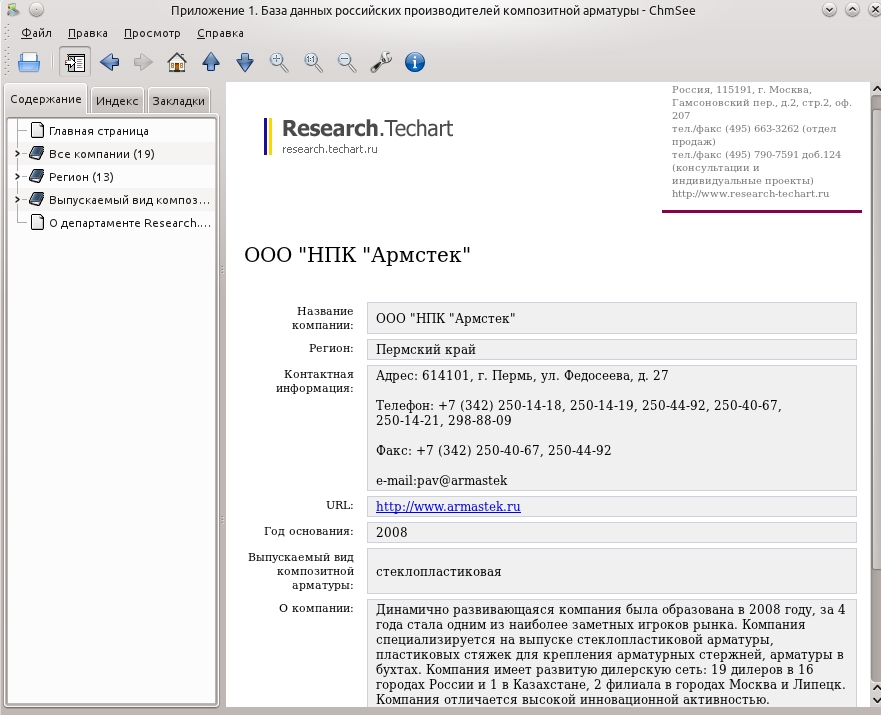The height and width of the screenshot is (715, 881).
Task: Click the Print toolbar icon
Action: (x=29, y=62)
